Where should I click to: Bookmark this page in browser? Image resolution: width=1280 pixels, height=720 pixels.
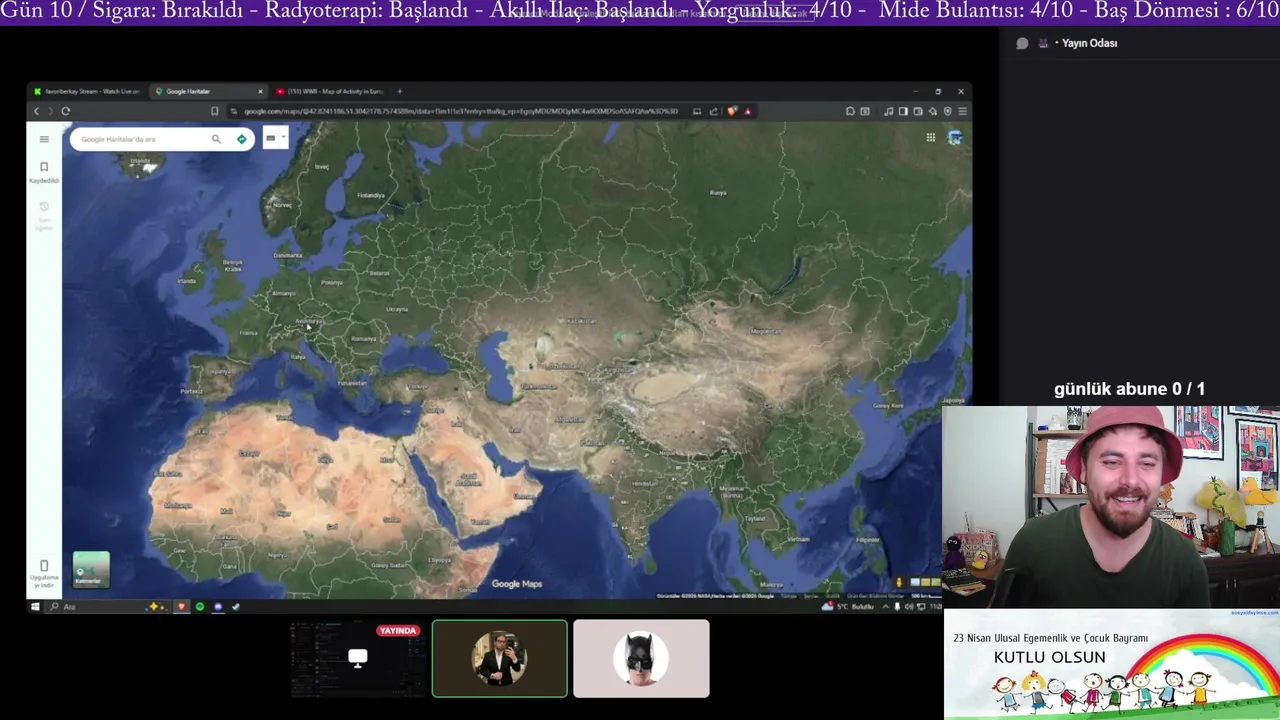click(214, 111)
